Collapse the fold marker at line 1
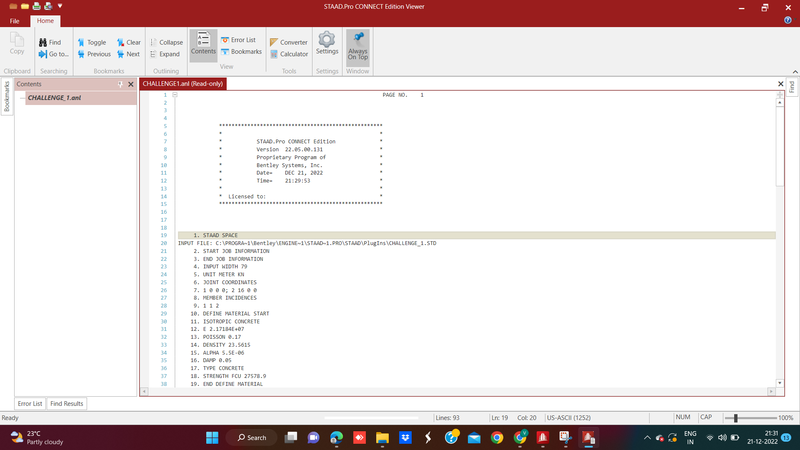The height and width of the screenshot is (450, 800). pos(175,95)
